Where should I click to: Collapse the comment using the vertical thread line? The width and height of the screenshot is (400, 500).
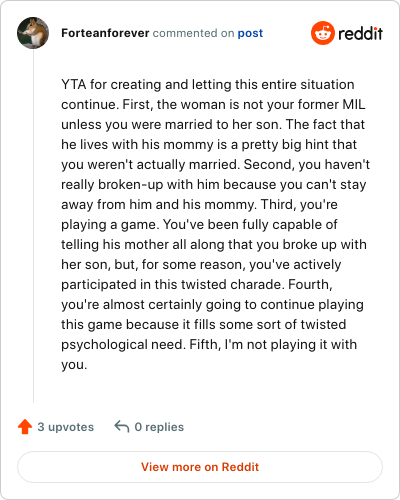tap(33, 226)
